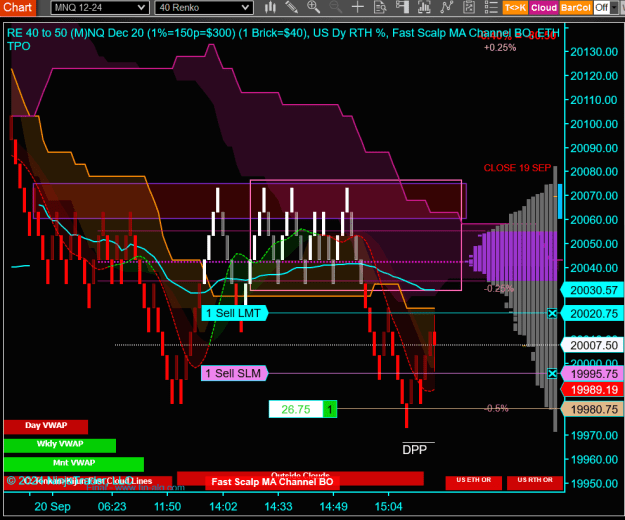Image resolution: width=625 pixels, height=520 pixels.
Task: Click the +0.25% level label
Action: coord(500,48)
